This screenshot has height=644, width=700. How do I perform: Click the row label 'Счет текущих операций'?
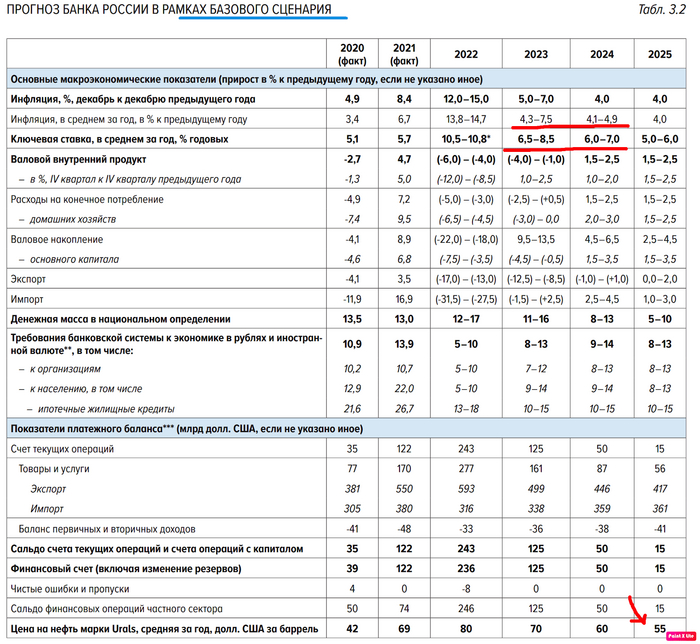62,449
